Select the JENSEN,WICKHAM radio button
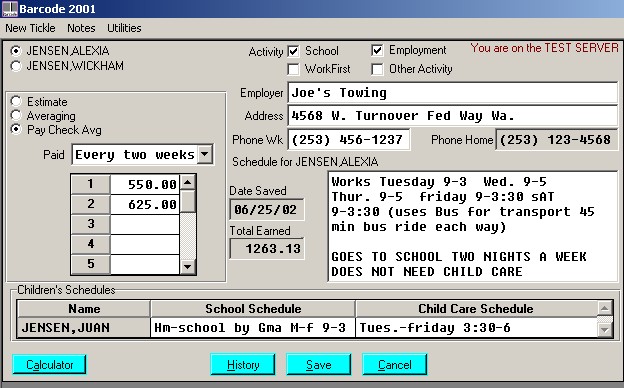The height and width of the screenshot is (388, 624). coord(16,66)
